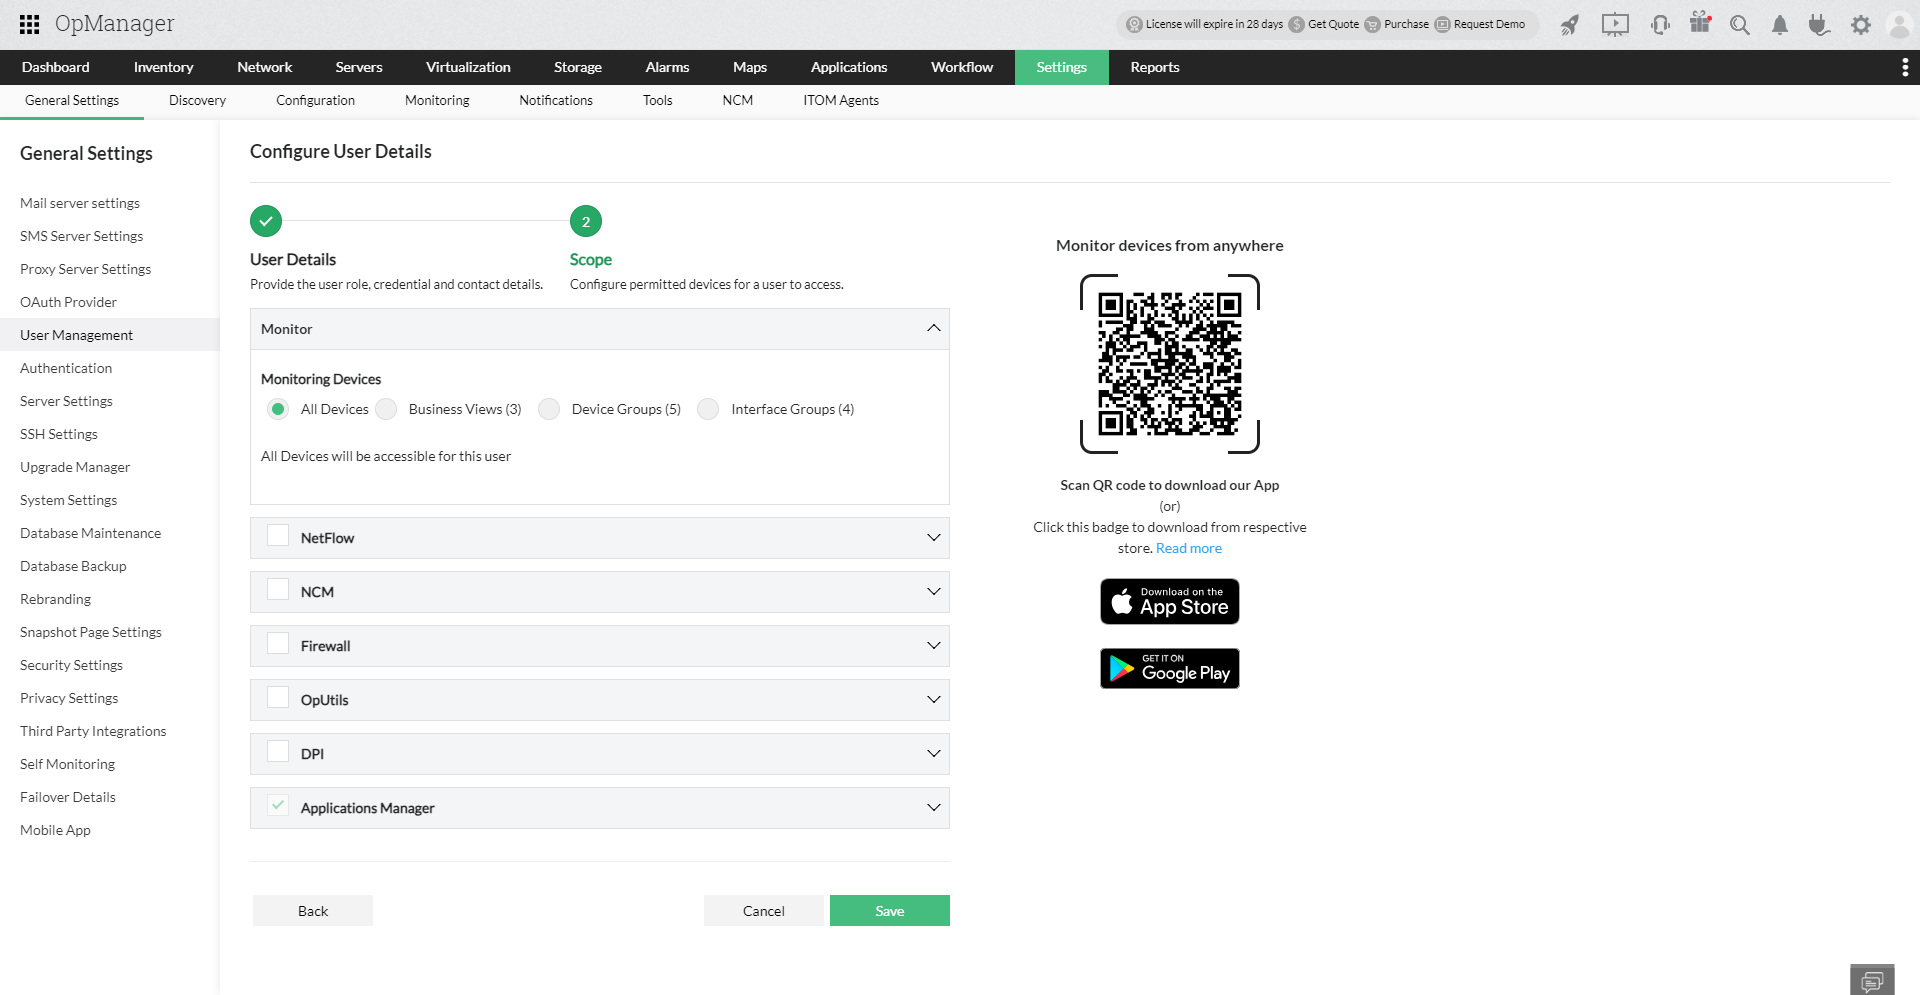Click the license expiry badge icon

coord(1134,25)
